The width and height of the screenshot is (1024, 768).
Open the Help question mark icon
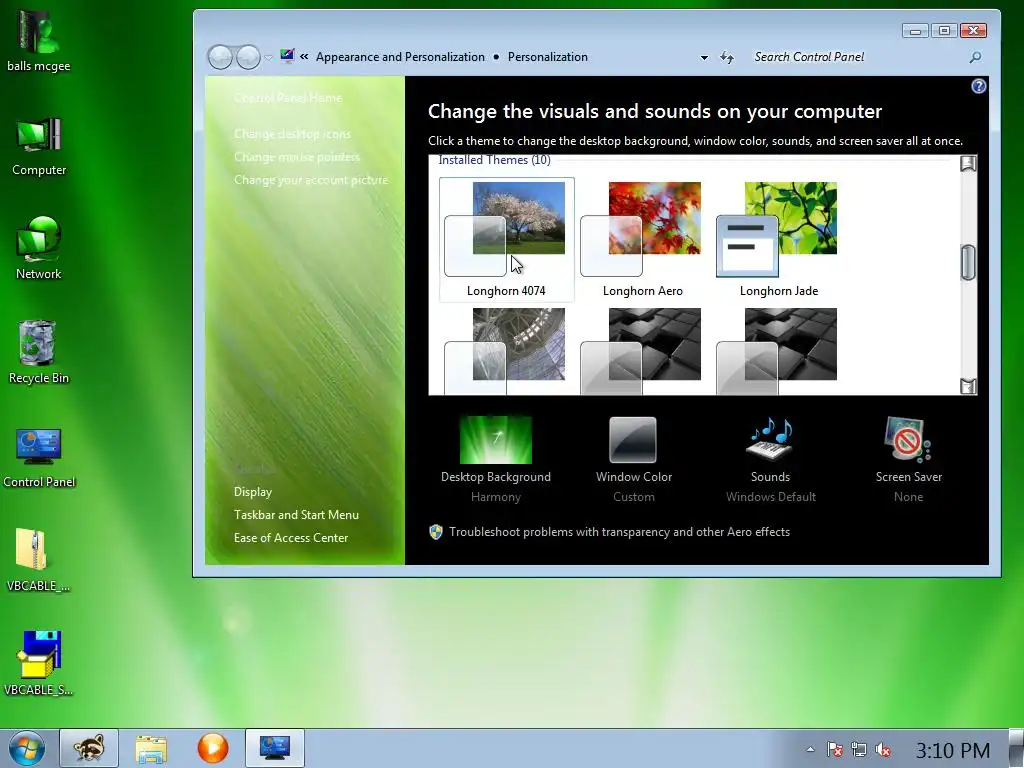pos(978,86)
